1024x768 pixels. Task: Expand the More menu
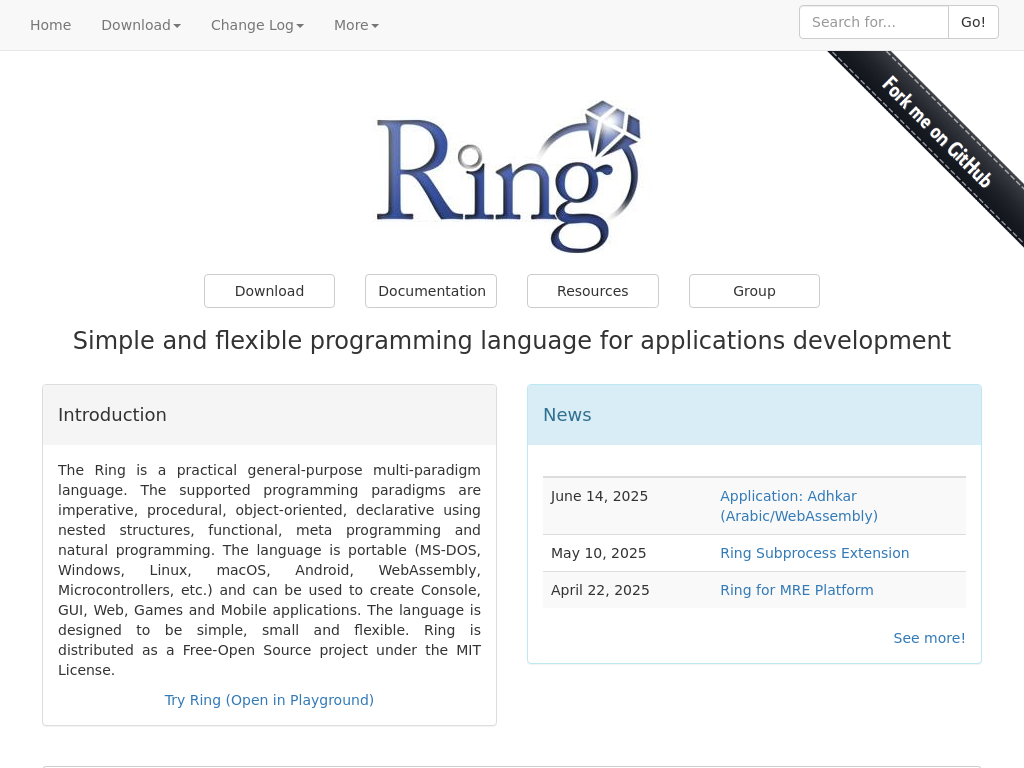coord(356,25)
